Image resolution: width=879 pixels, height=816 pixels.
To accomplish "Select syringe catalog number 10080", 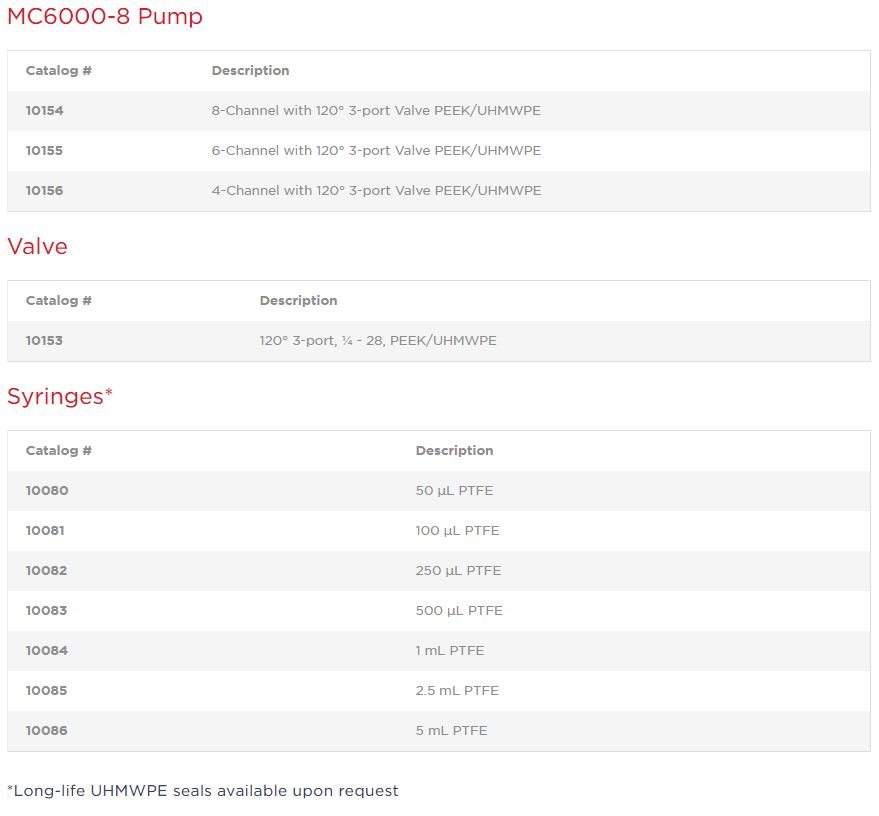I will (47, 491).
